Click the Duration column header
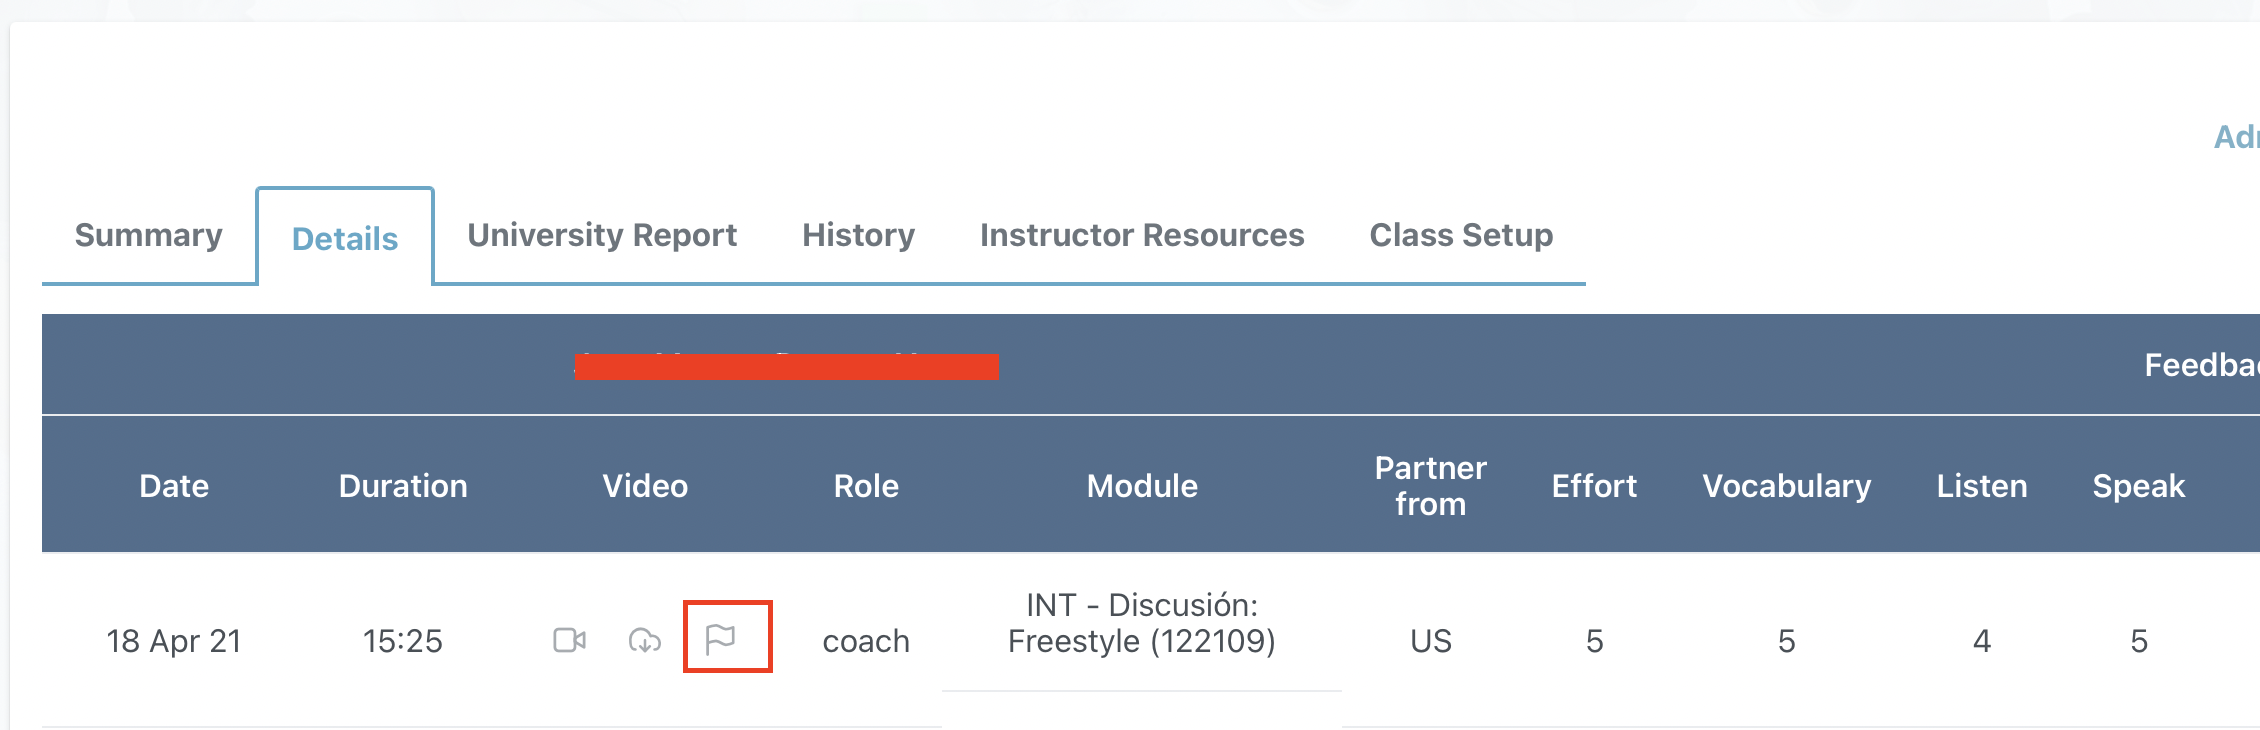Viewport: 2260px width, 730px height. coord(403,486)
